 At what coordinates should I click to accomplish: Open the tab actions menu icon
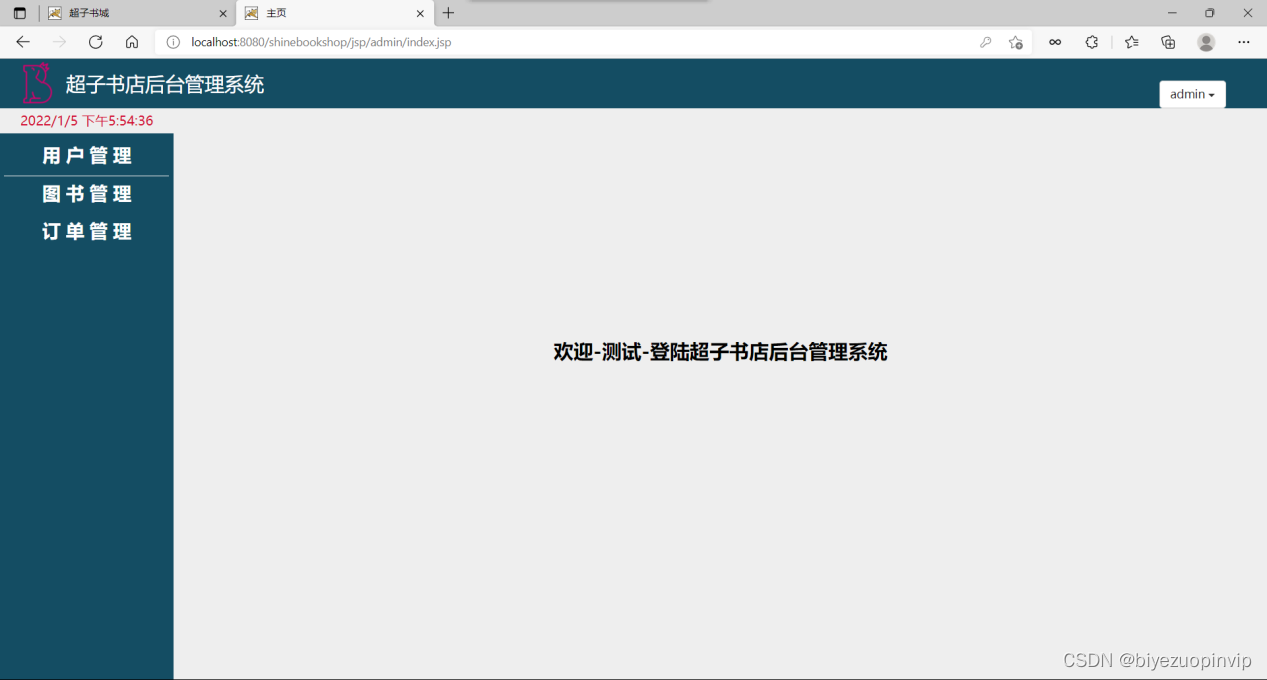(19, 13)
